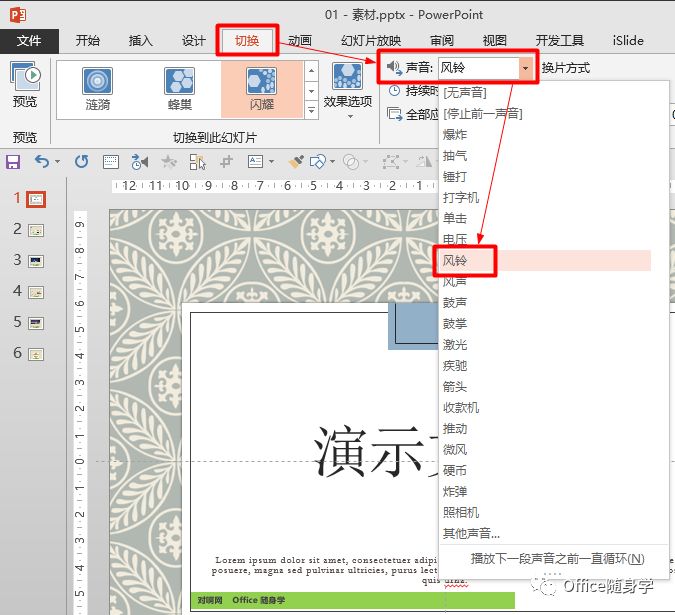Switch to the Home (开始) tab

(x=88, y=41)
